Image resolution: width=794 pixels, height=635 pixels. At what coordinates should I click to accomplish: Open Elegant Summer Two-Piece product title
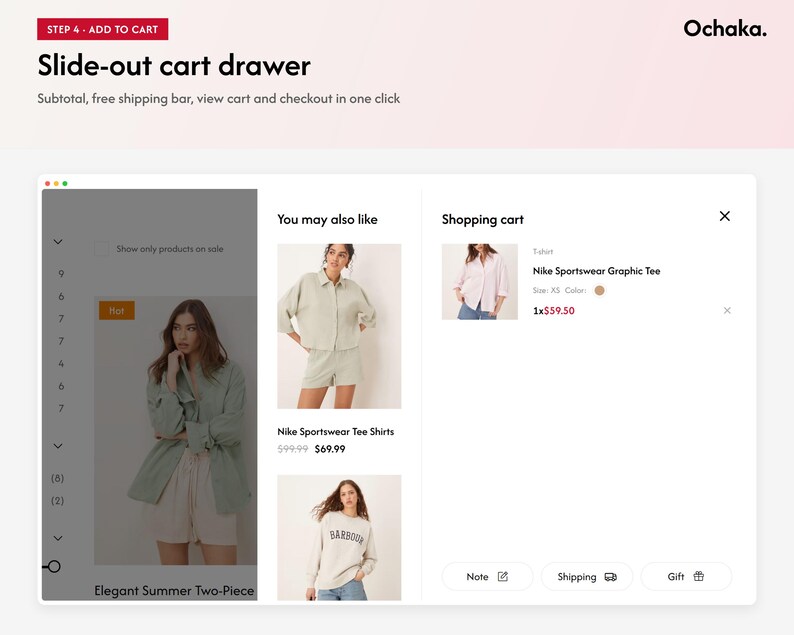174,590
